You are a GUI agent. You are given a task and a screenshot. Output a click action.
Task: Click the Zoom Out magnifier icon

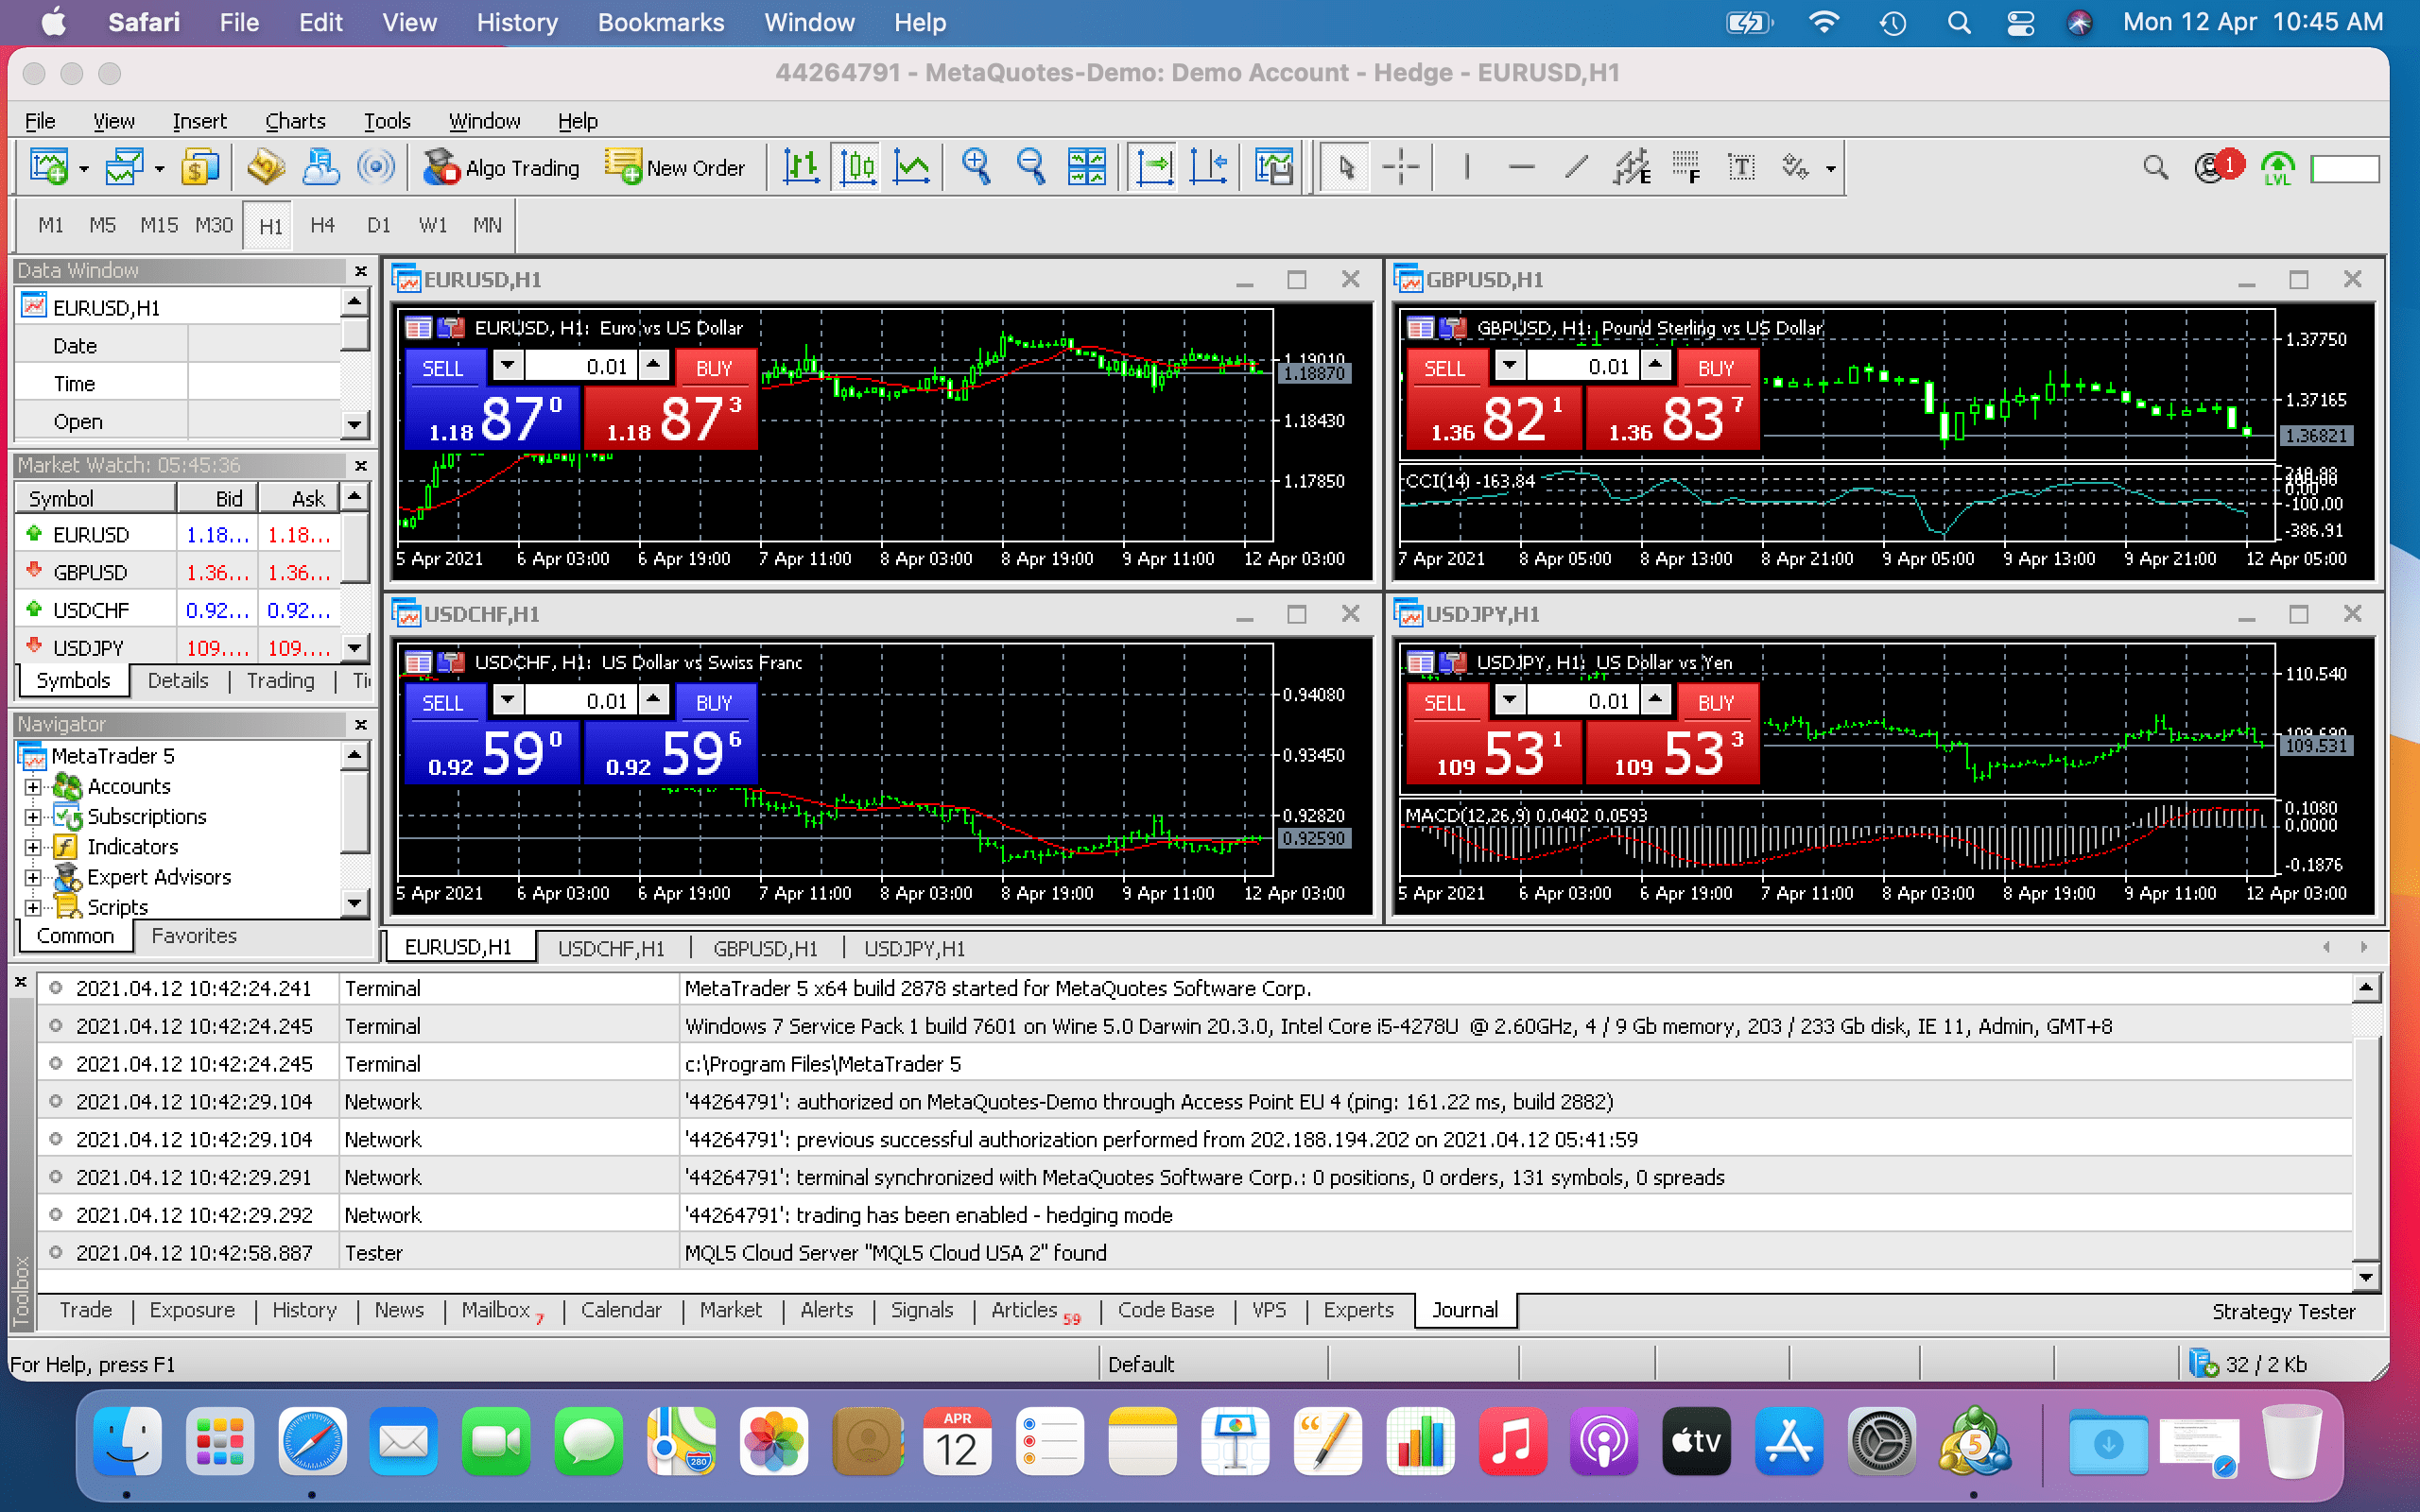pyautogui.click(x=1030, y=167)
